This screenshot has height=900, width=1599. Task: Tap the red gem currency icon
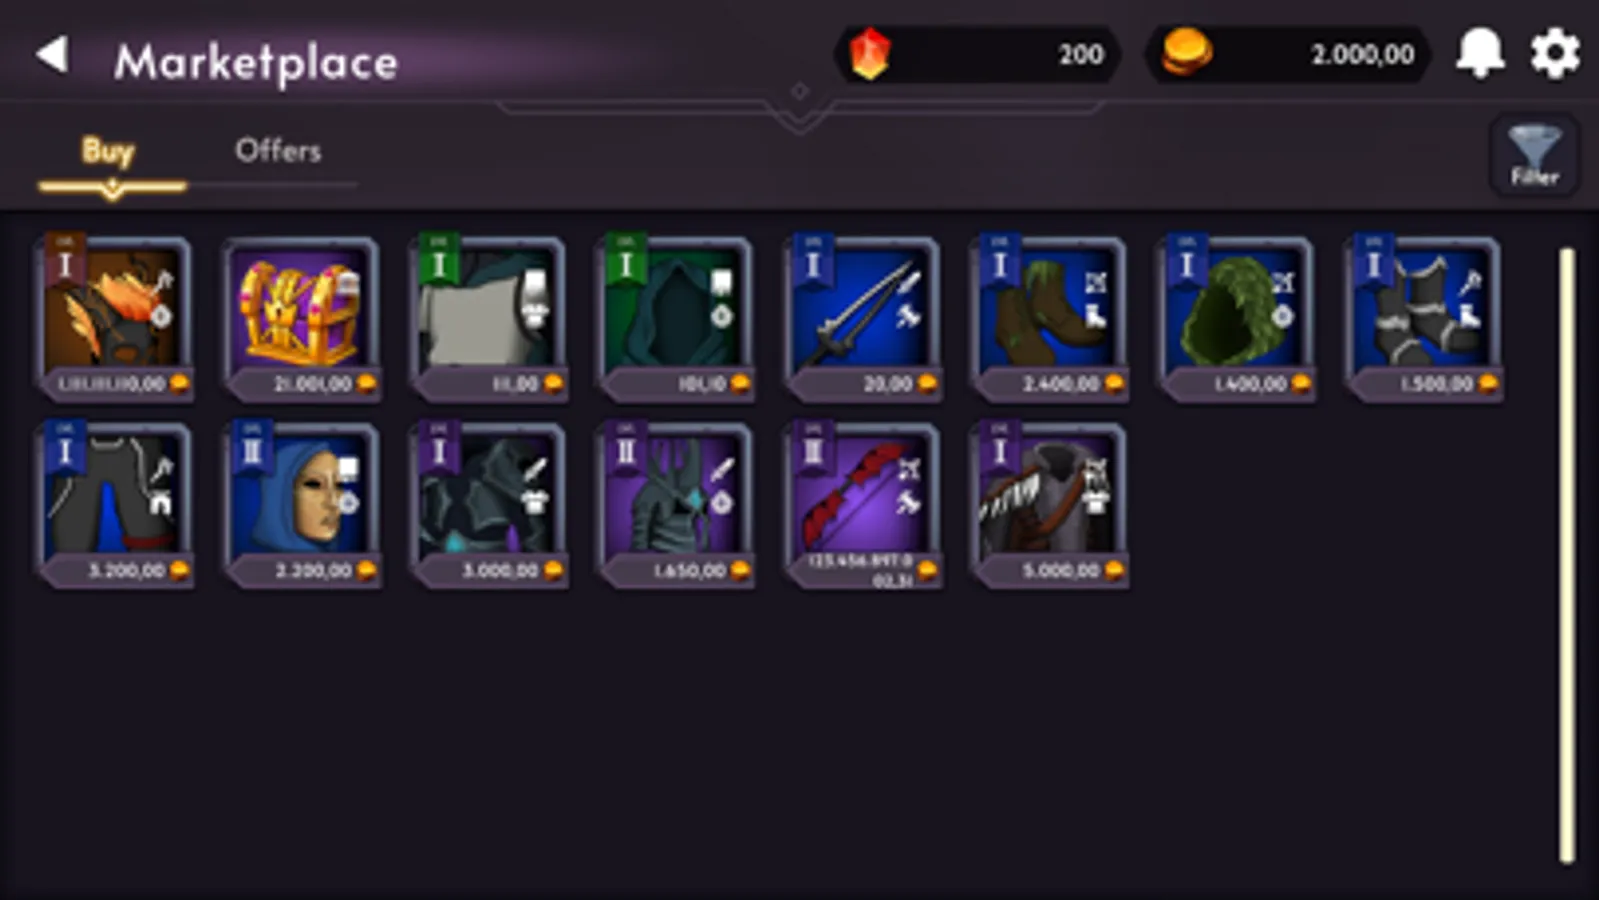[x=869, y=53]
